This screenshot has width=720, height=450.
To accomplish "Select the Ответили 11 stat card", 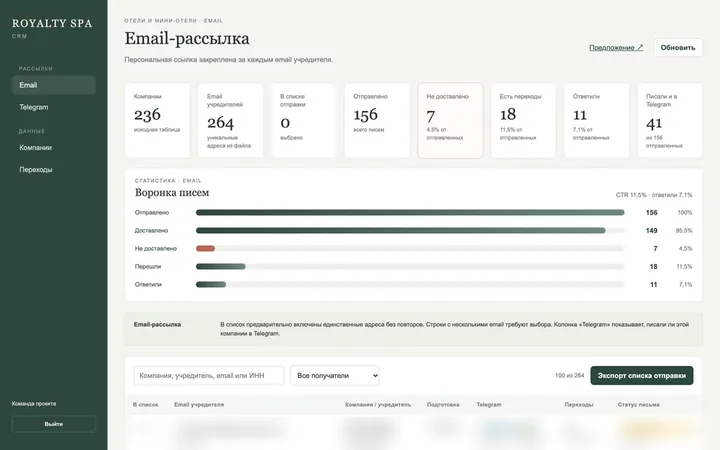I will (x=596, y=120).
